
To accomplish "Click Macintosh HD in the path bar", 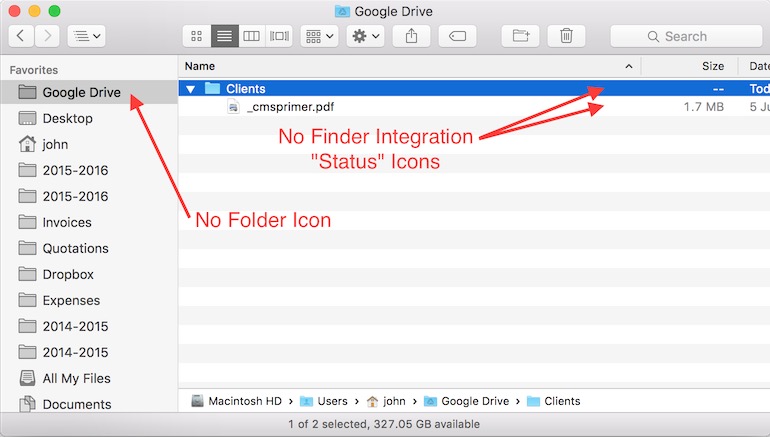I will pos(245,401).
